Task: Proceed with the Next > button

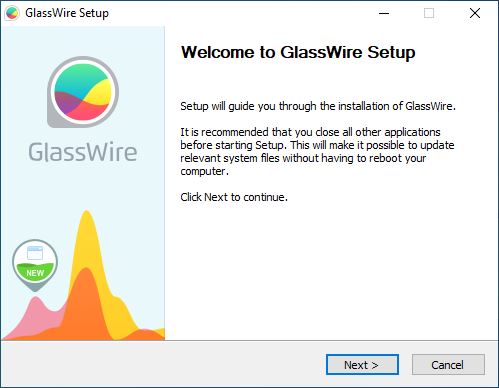Action: [x=362, y=365]
